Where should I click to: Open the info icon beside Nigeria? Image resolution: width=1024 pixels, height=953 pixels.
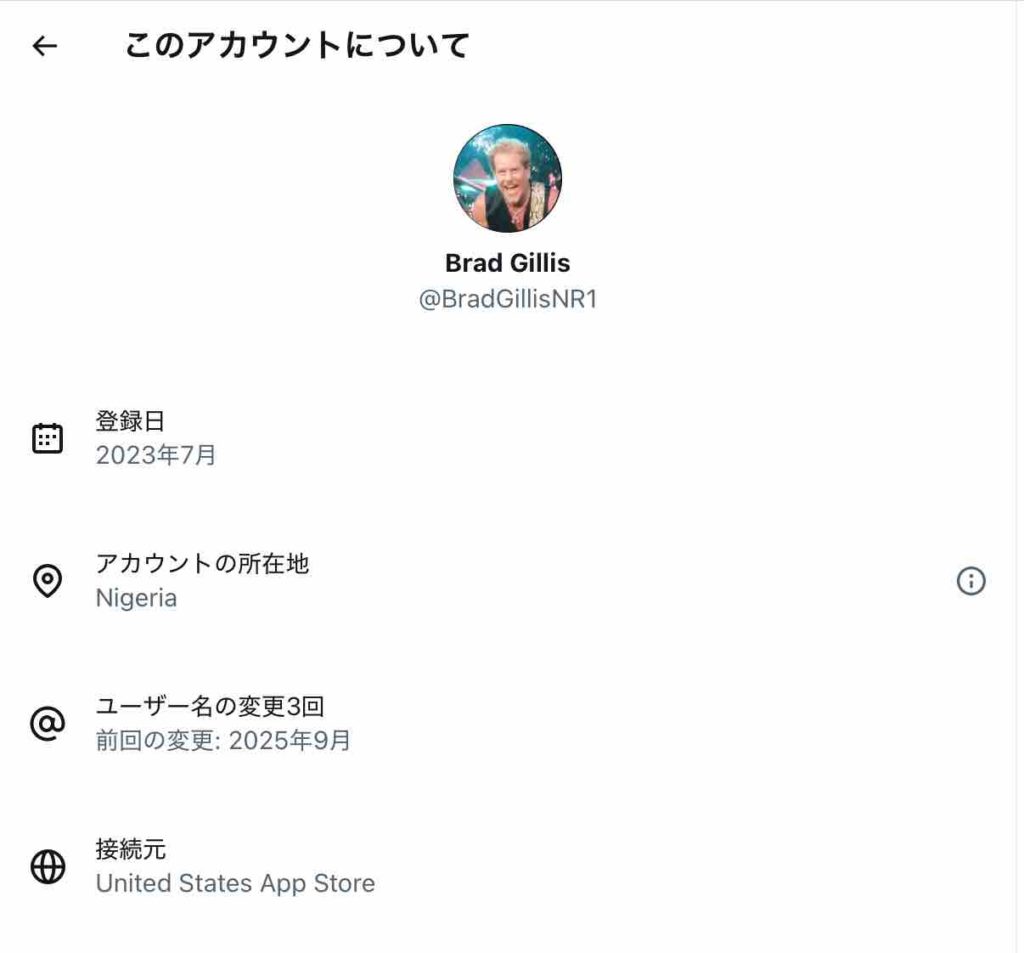coord(971,581)
